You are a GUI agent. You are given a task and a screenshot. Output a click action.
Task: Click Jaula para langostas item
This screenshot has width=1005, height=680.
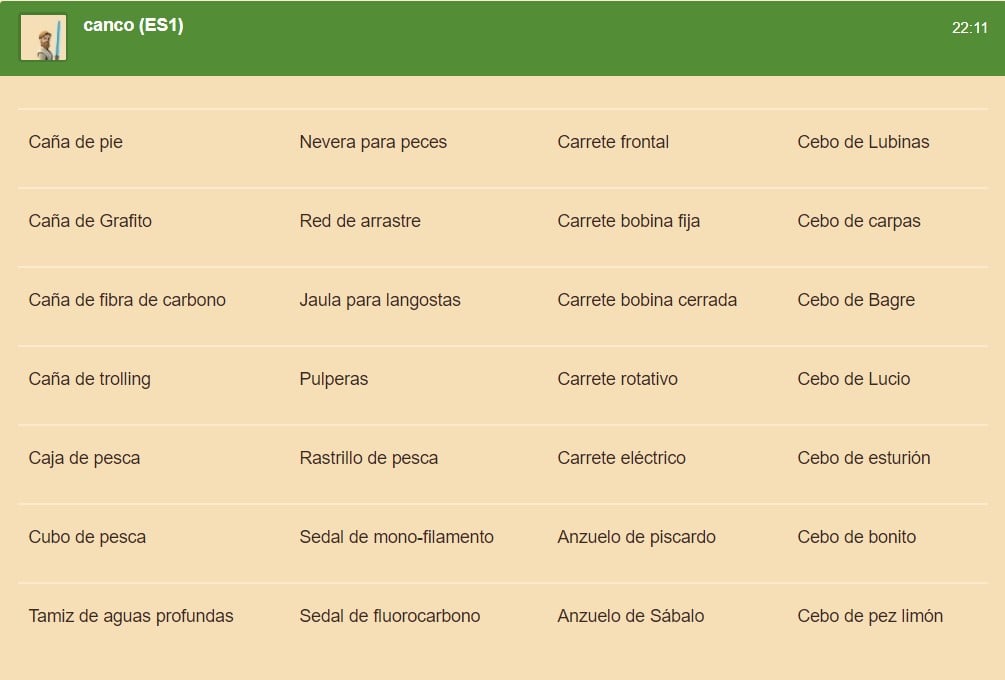coord(379,300)
